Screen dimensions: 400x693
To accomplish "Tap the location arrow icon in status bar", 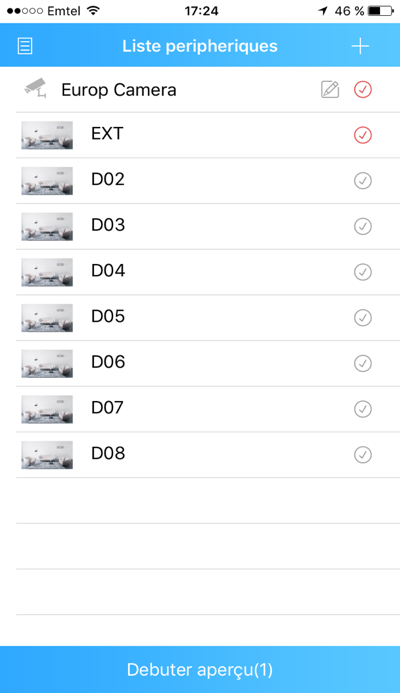I will (x=323, y=11).
